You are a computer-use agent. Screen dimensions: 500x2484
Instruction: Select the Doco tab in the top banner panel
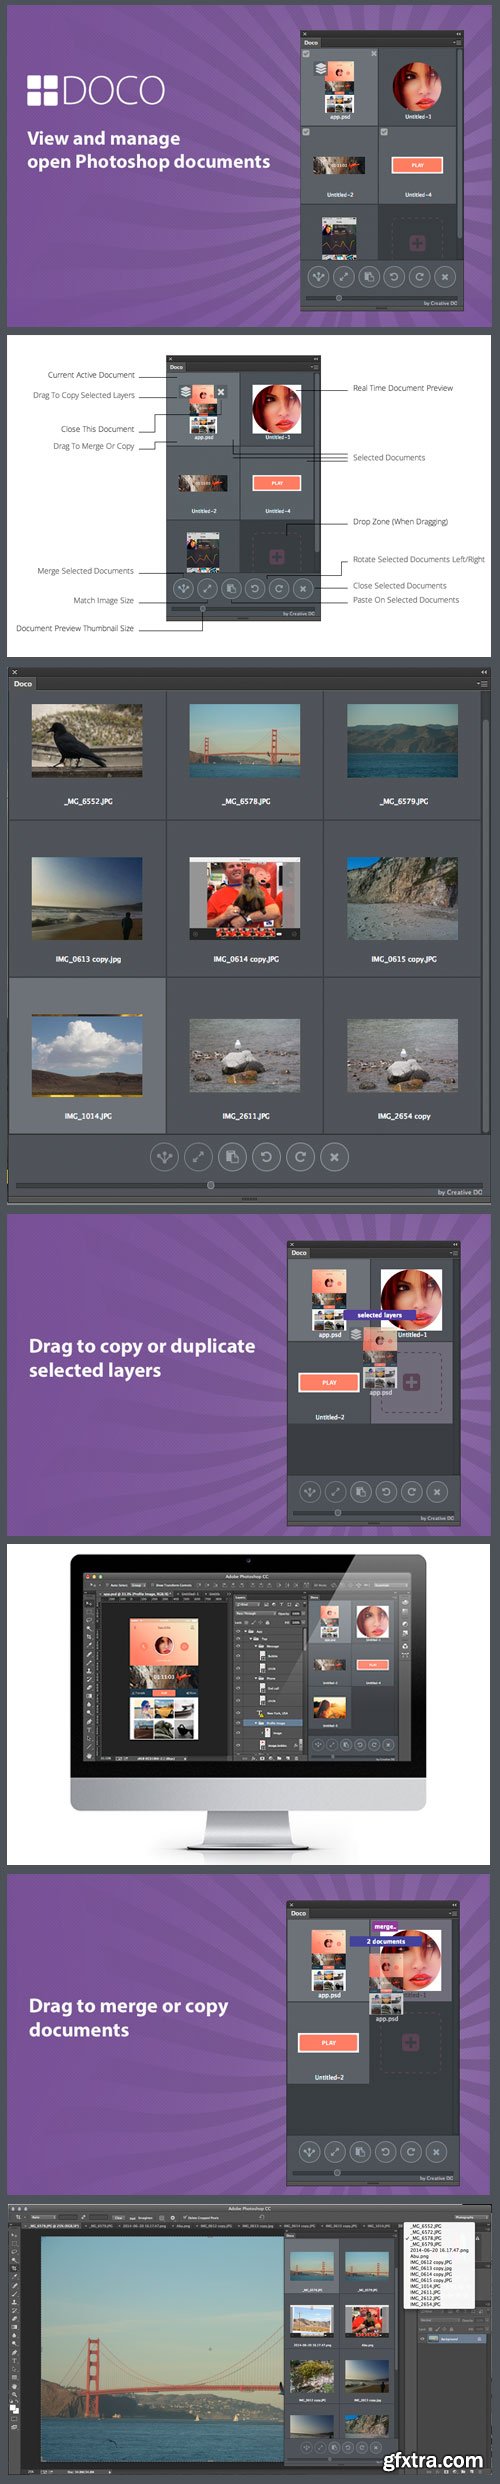[x=311, y=43]
